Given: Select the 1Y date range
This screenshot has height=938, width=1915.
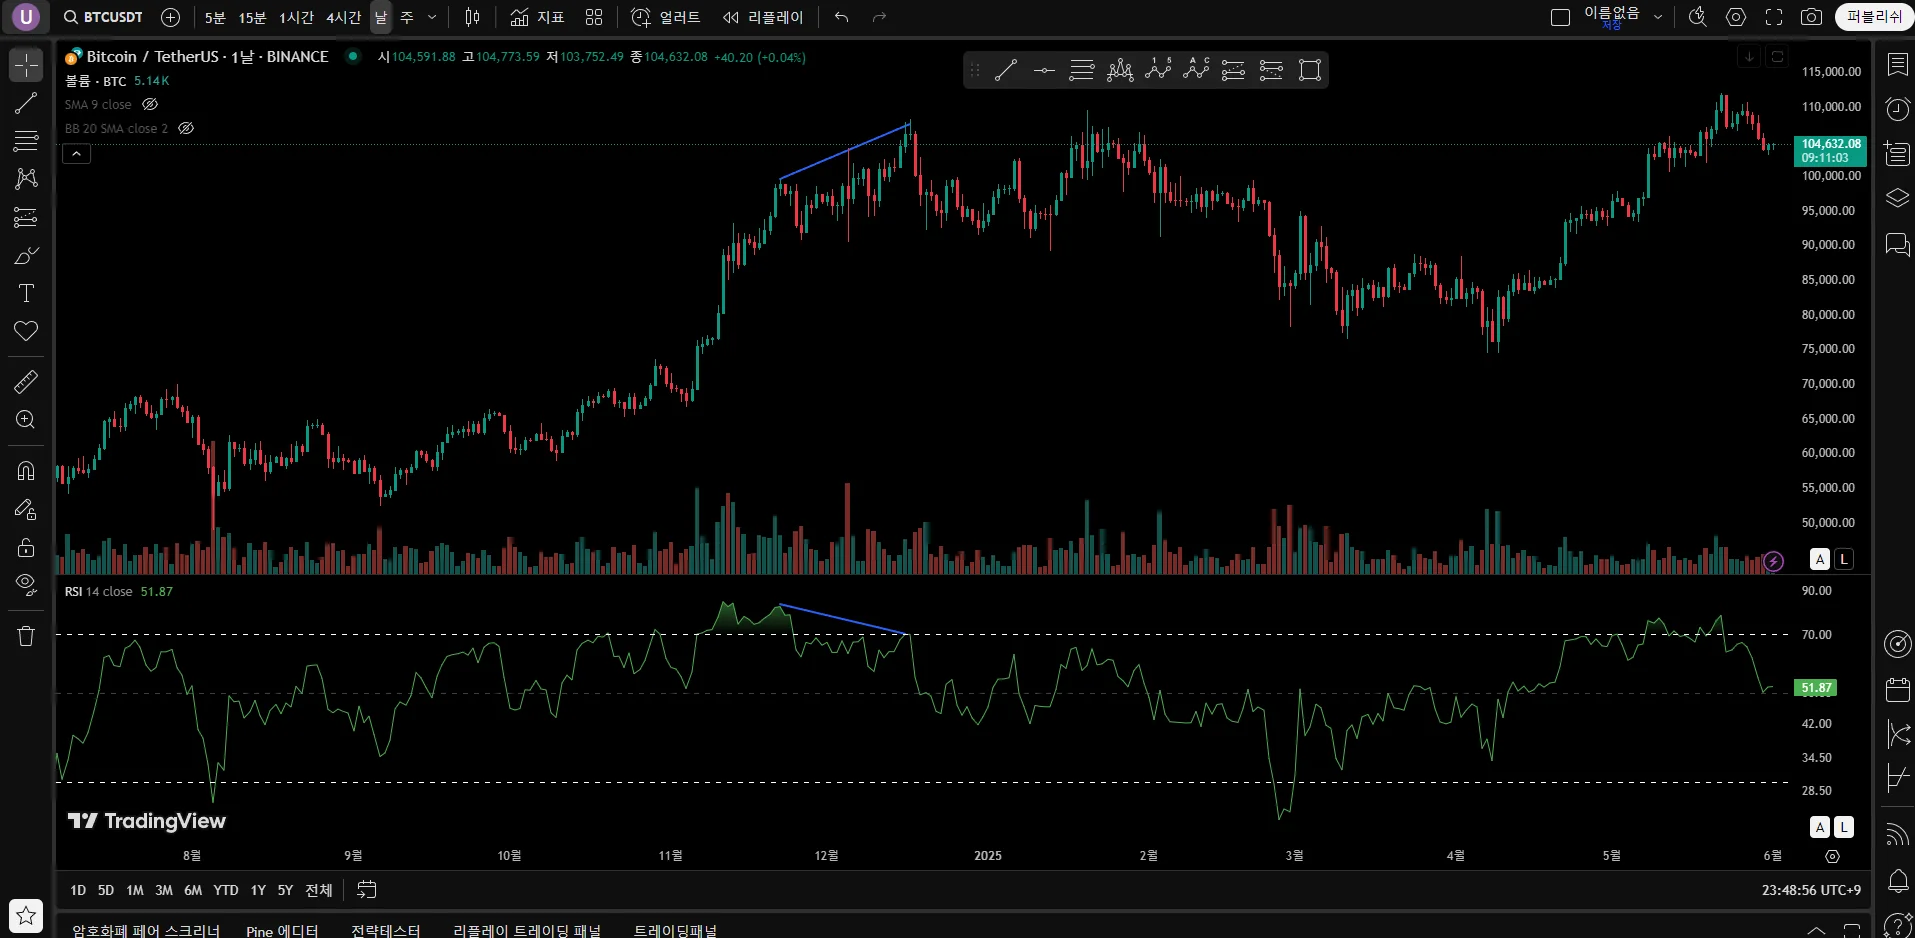Looking at the screenshot, I should pos(258,890).
